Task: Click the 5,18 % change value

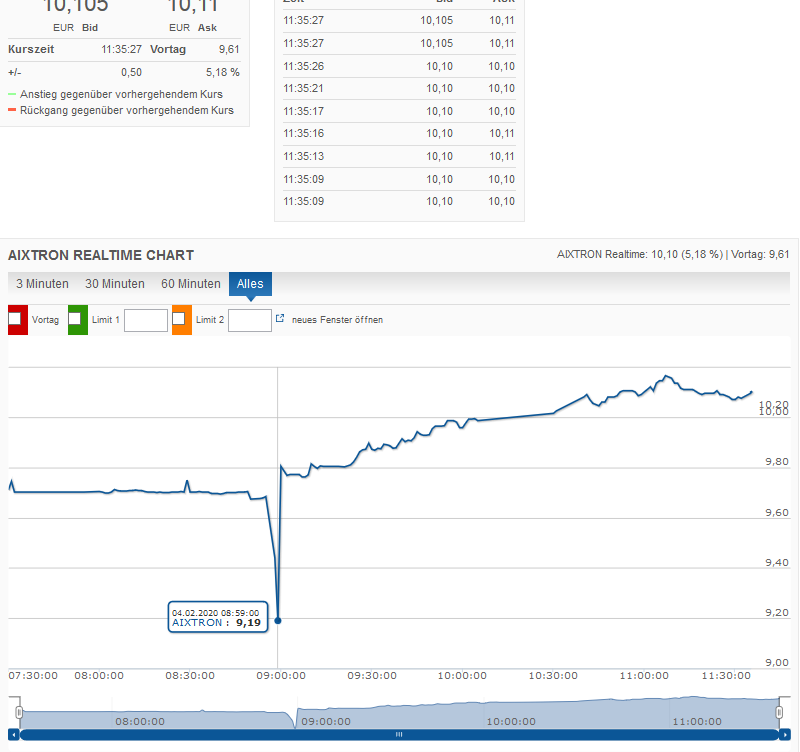Action: (223, 72)
